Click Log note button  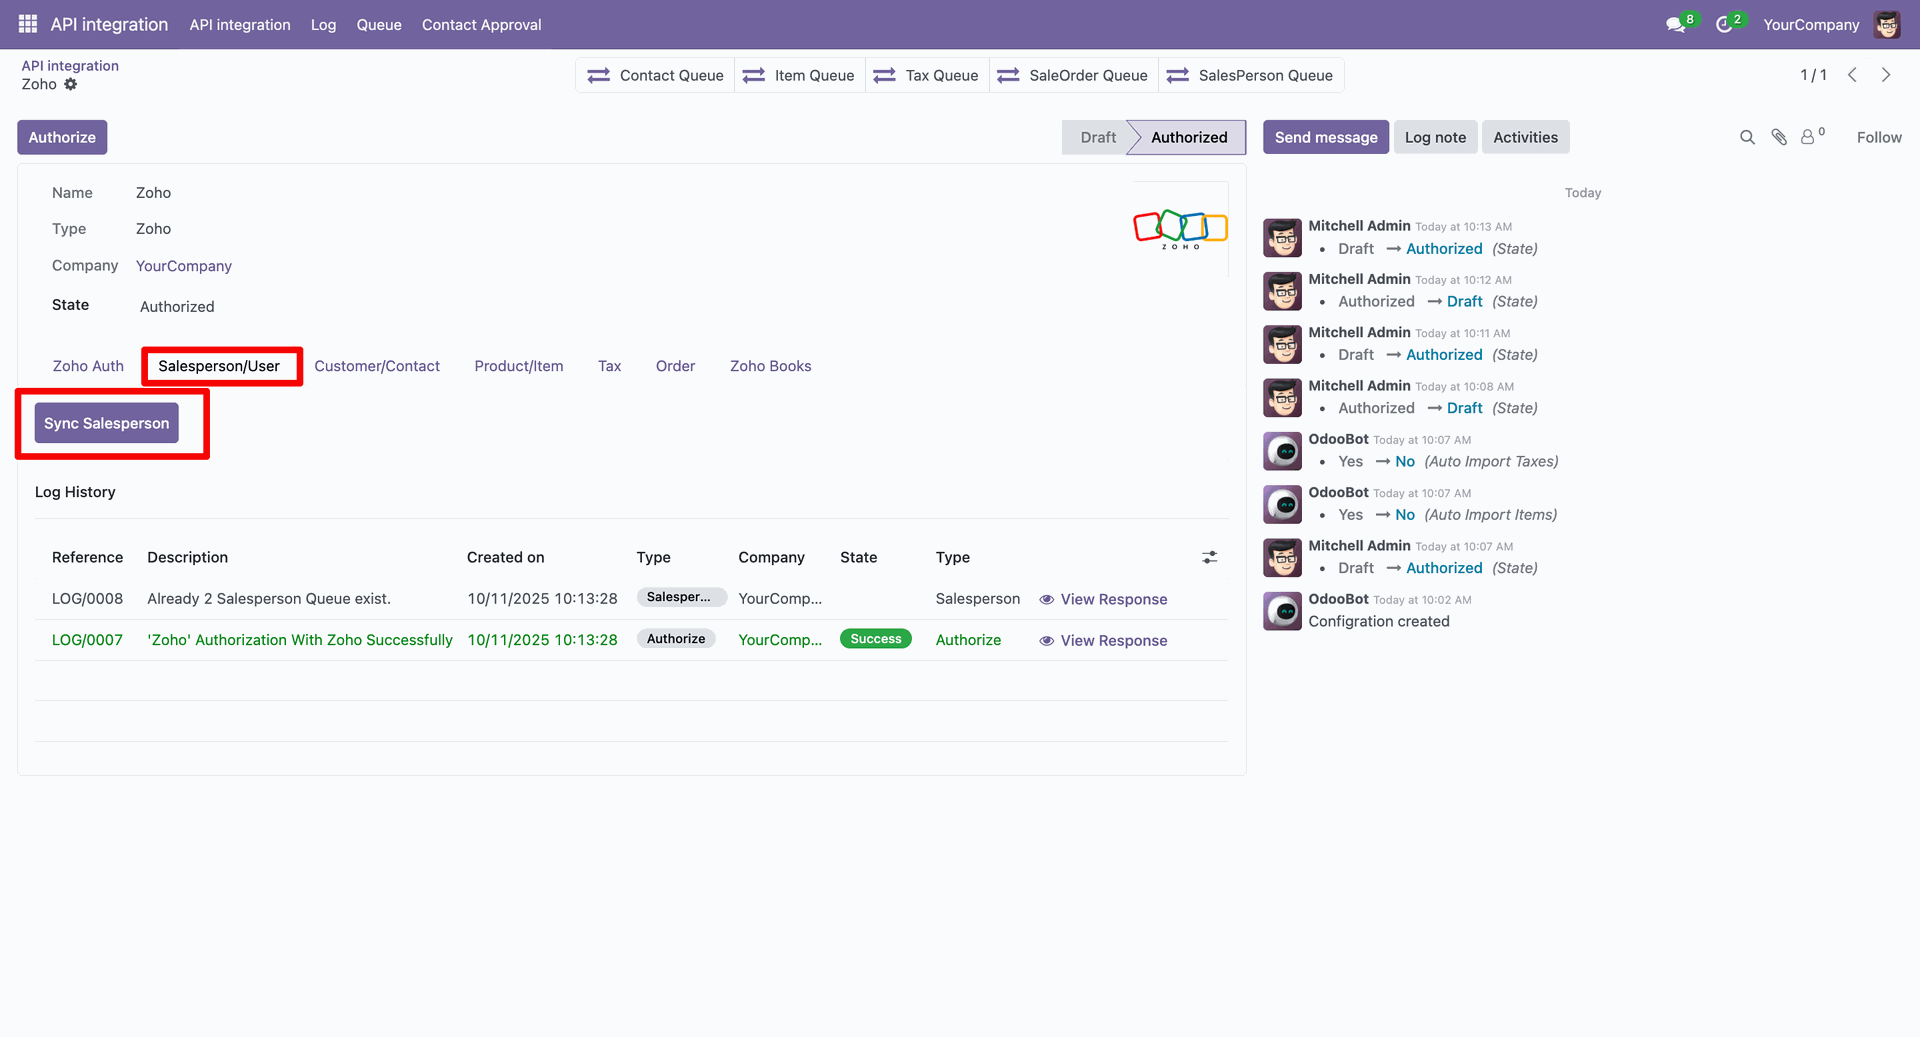click(1435, 137)
